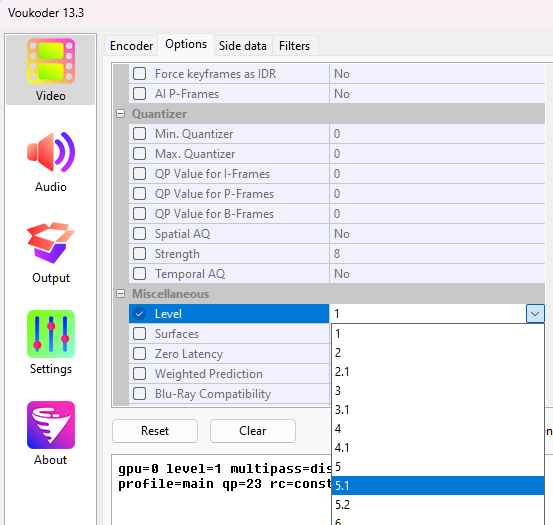The image size is (553, 525).
Task: Uncheck the Level option checkbox
Action: pyautogui.click(x=140, y=314)
